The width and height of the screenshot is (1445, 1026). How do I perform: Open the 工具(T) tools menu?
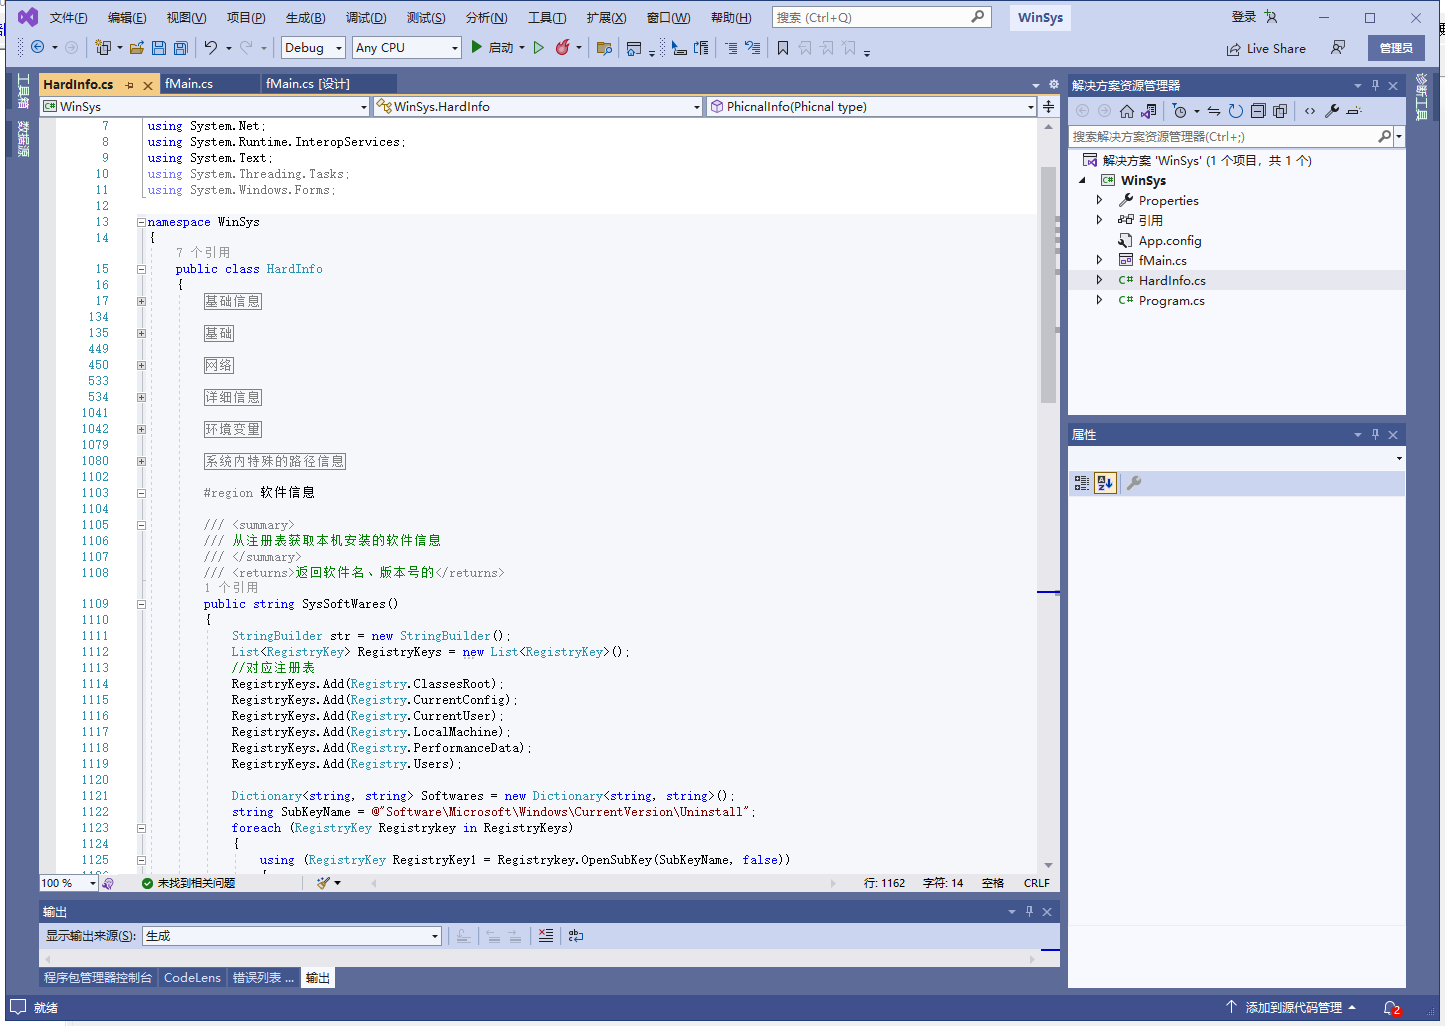tap(547, 18)
